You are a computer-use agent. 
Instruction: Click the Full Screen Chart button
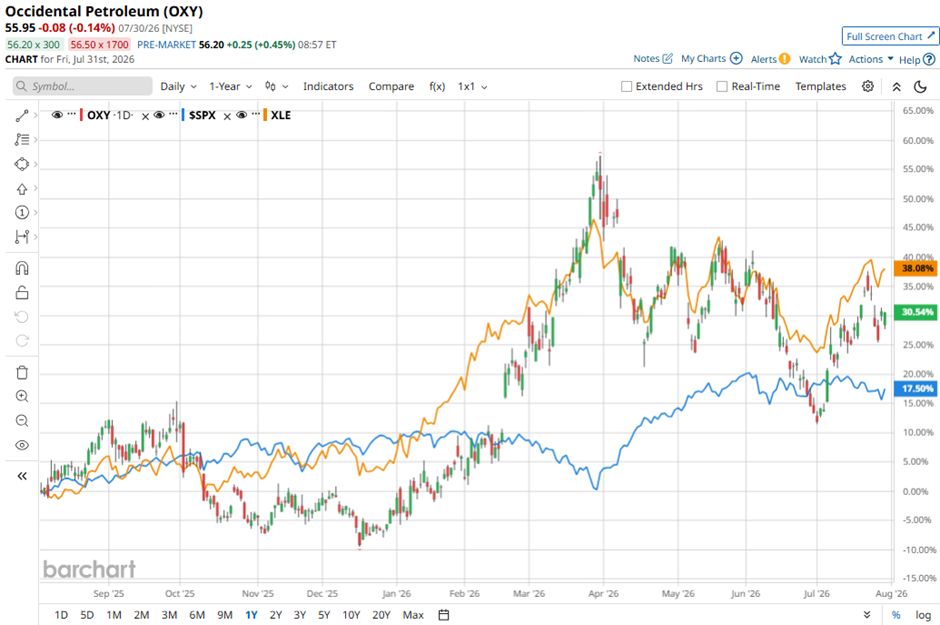[x=890, y=36]
